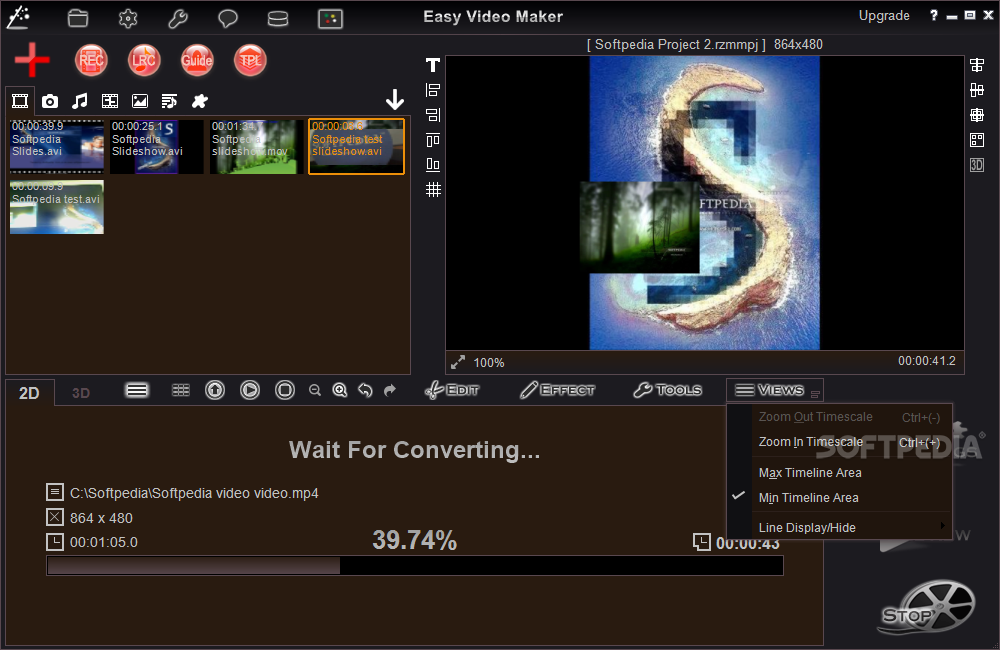Click the conversion progress bar

coord(415,566)
